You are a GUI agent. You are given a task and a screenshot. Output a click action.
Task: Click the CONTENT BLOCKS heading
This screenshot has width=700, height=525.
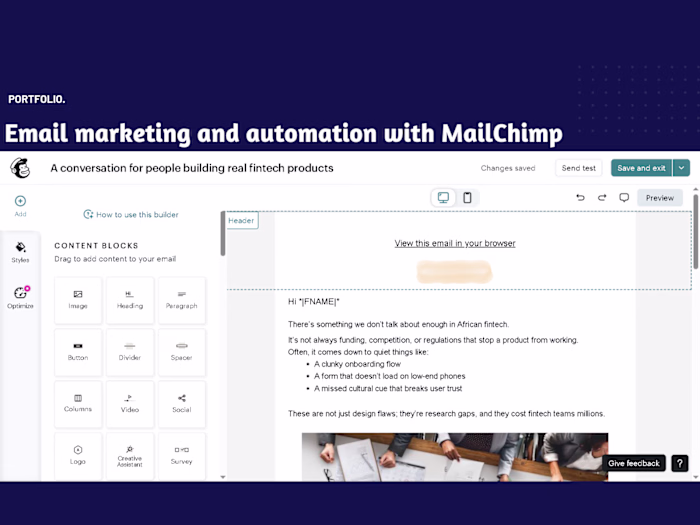pos(96,246)
